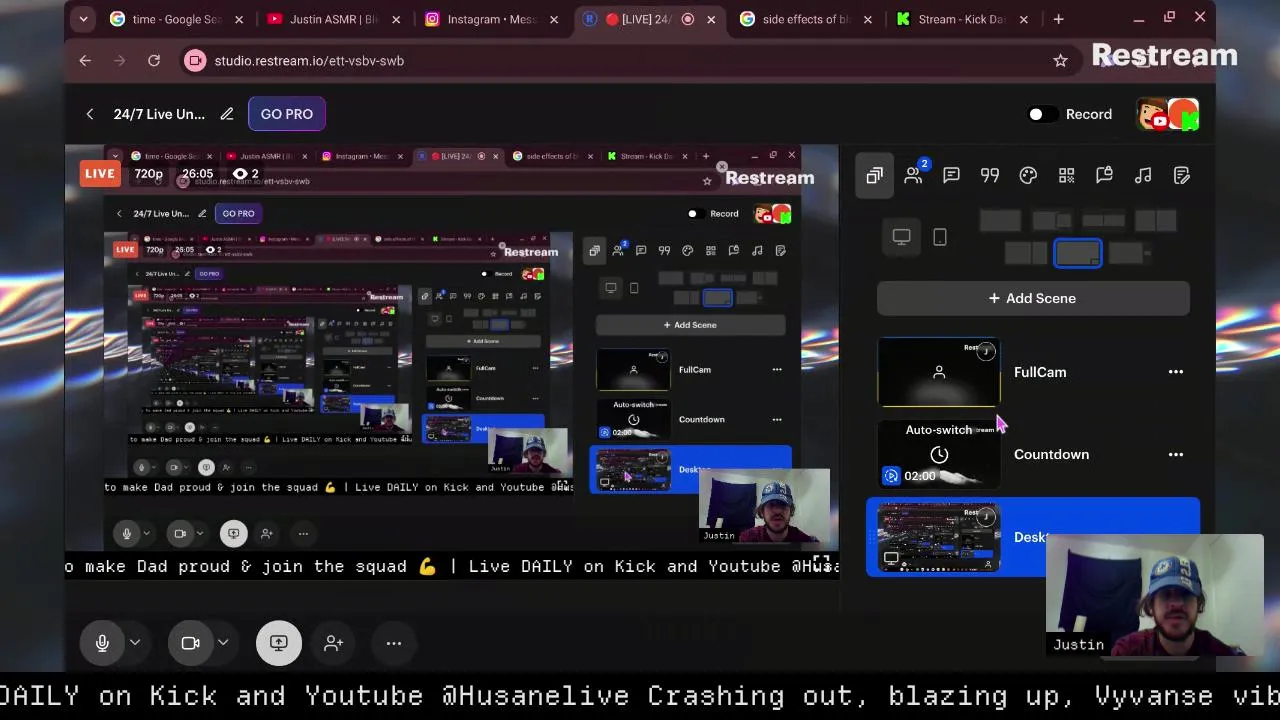
Task: Click the viewer count eye icon
Action: point(240,174)
